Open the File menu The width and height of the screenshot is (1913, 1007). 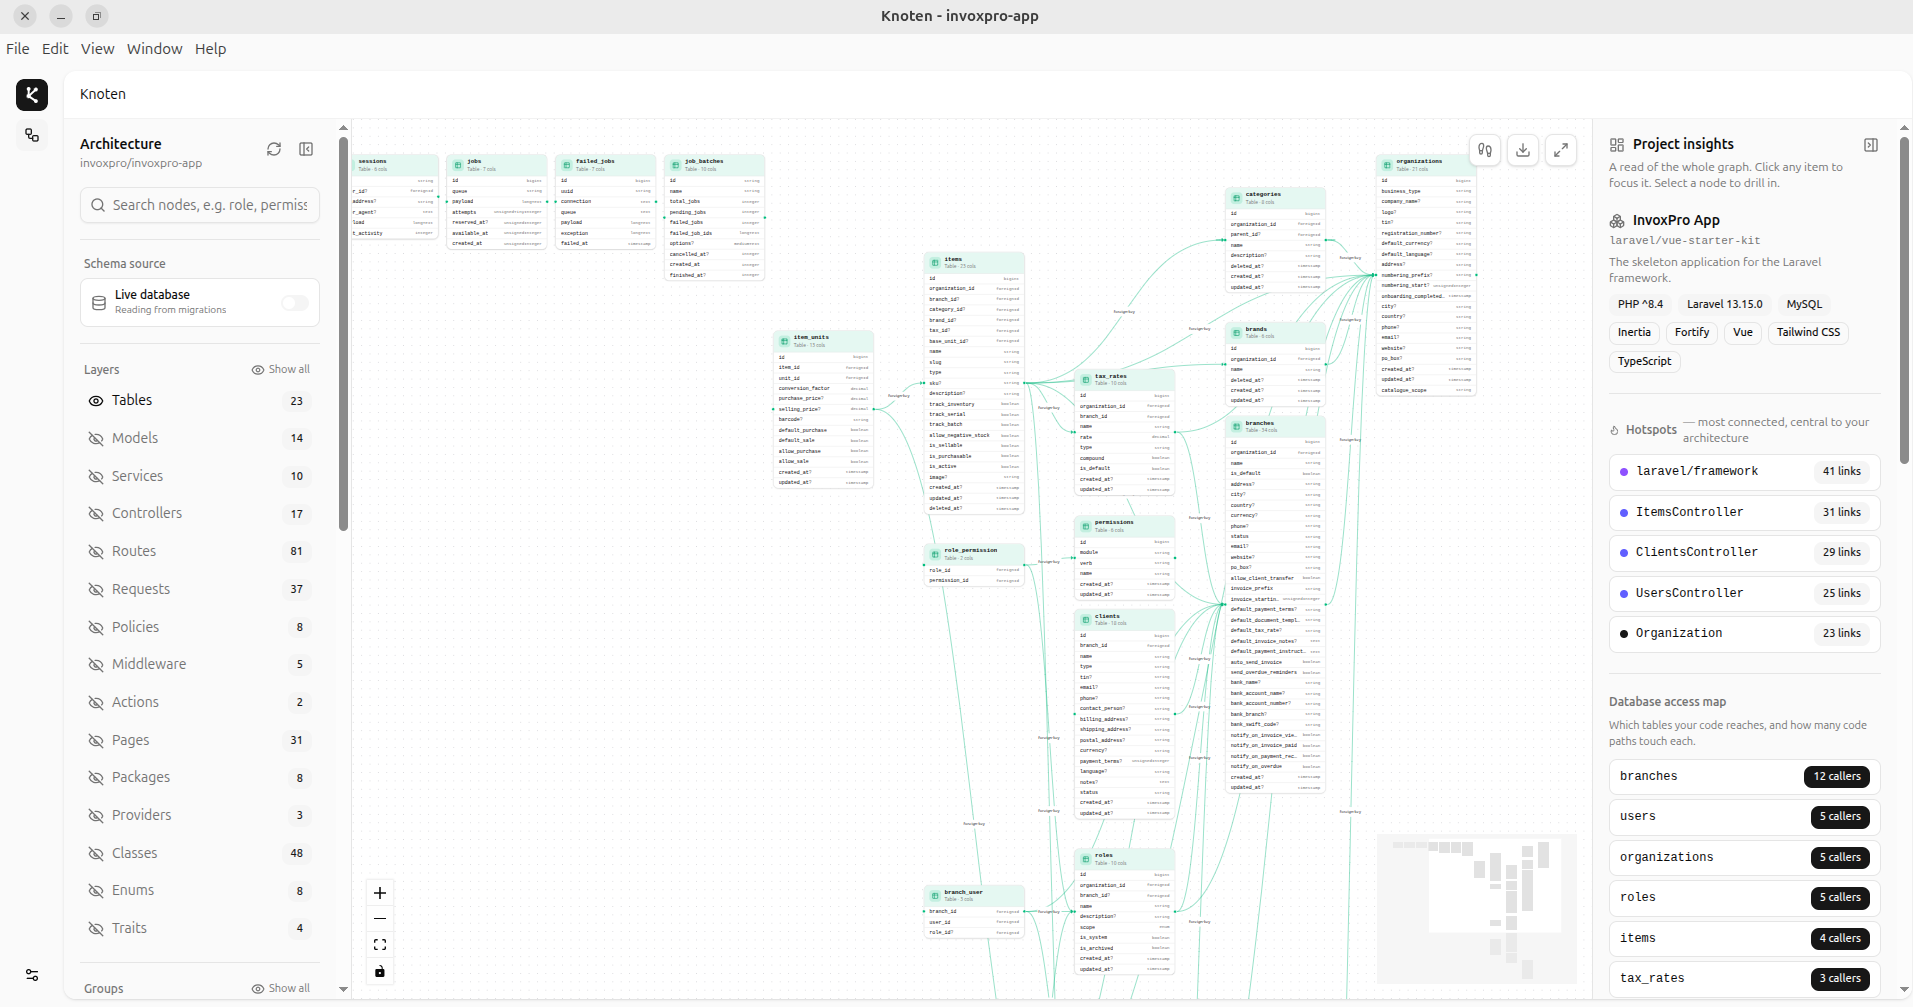[x=18, y=49]
